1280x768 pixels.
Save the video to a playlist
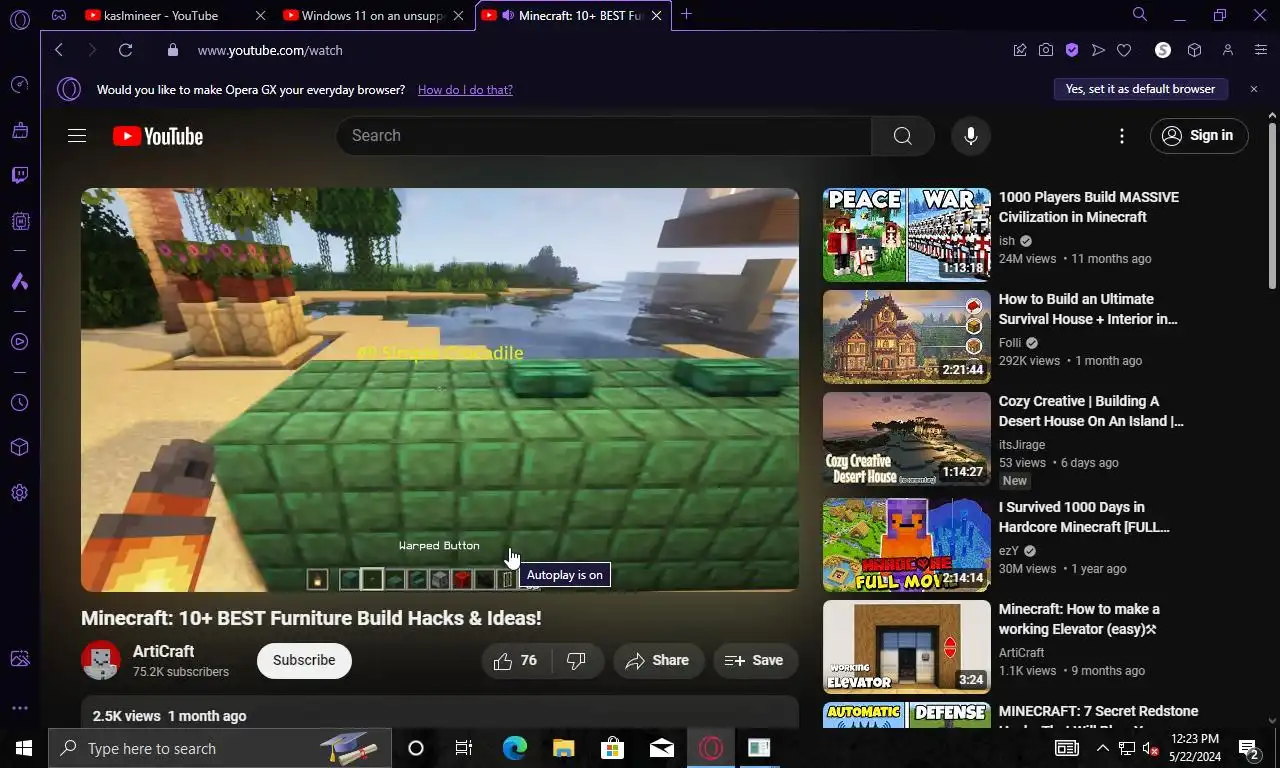[x=754, y=660]
